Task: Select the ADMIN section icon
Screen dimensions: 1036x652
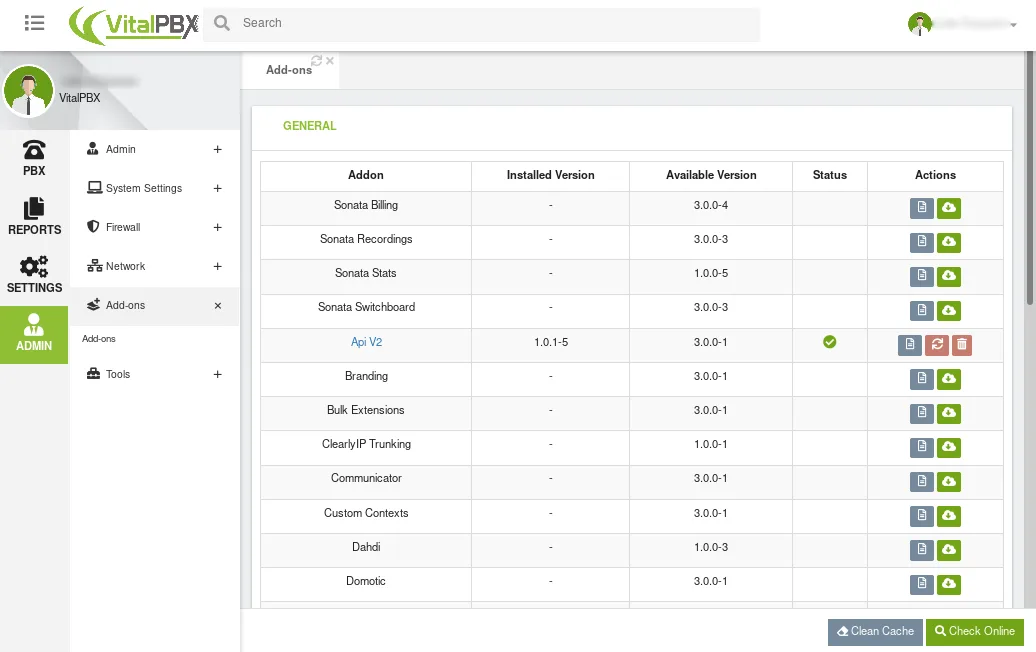Action: click(34, 334)
